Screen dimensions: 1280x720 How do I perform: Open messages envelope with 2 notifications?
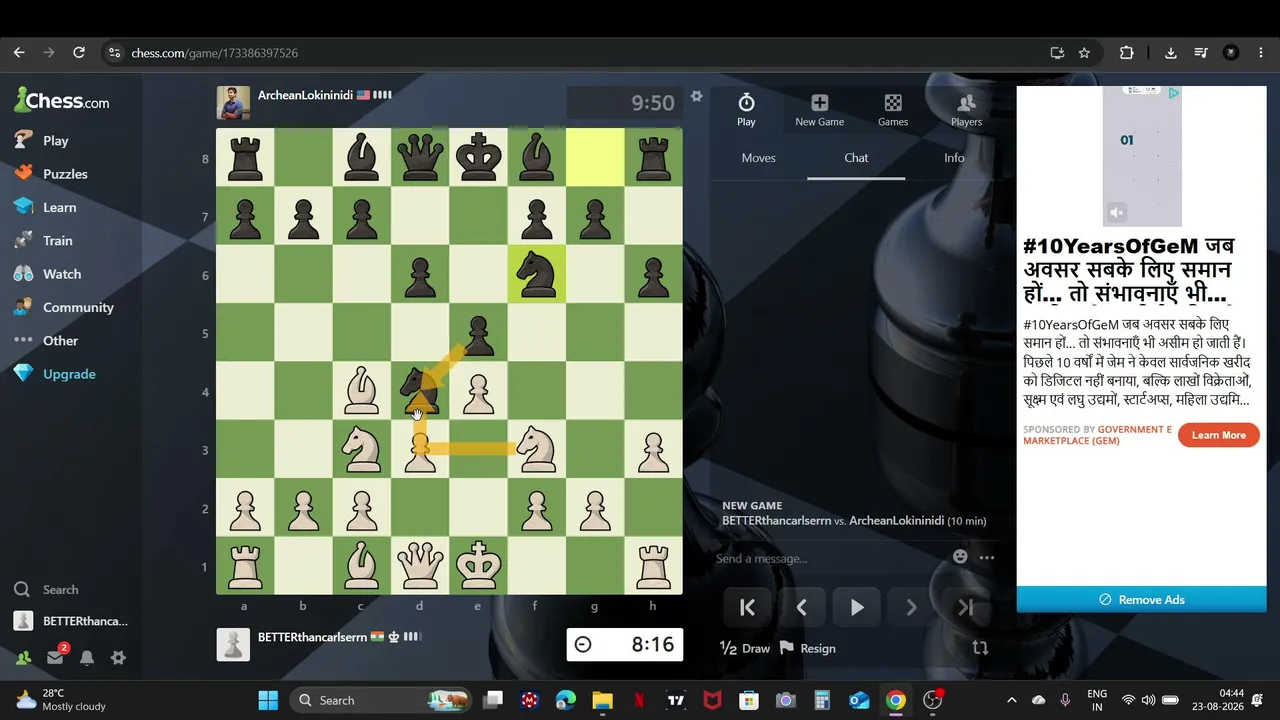point(55,658)
